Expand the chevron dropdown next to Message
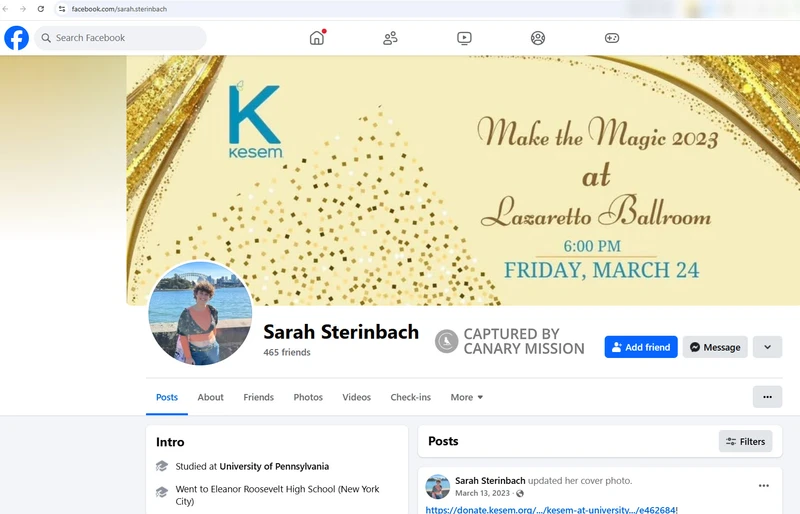The width and height of the screenshot is (800, 514). coord(767,347)
